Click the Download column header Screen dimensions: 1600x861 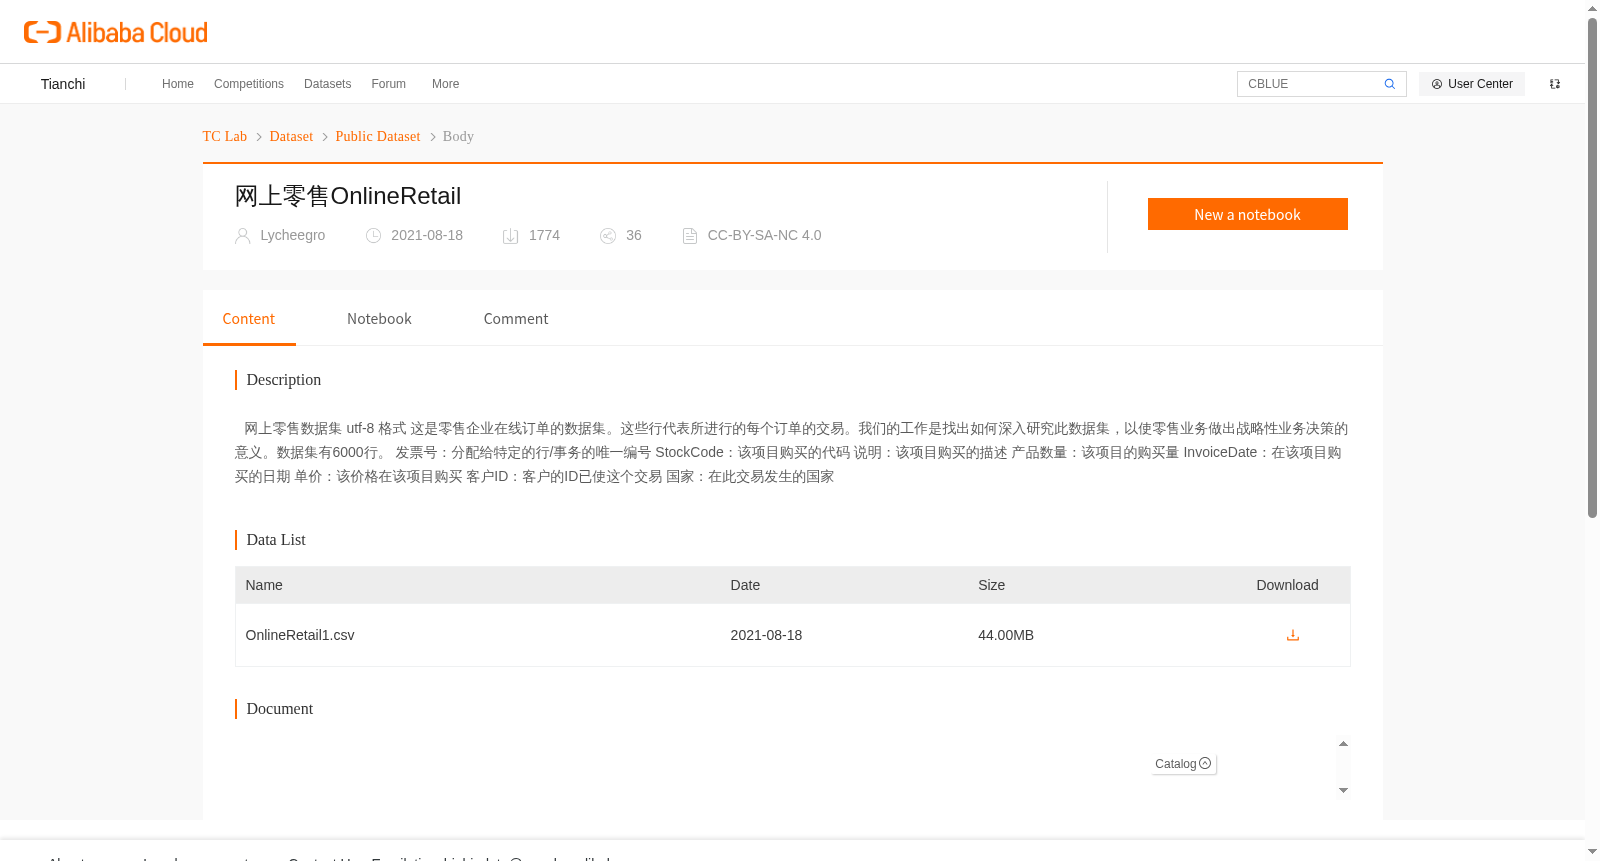(x=1287, y=585)
